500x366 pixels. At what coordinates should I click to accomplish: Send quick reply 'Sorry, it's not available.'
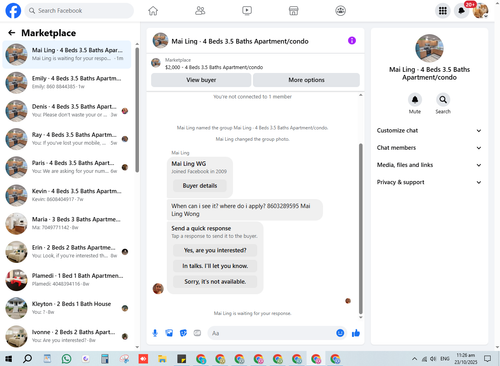coord(215,282)
